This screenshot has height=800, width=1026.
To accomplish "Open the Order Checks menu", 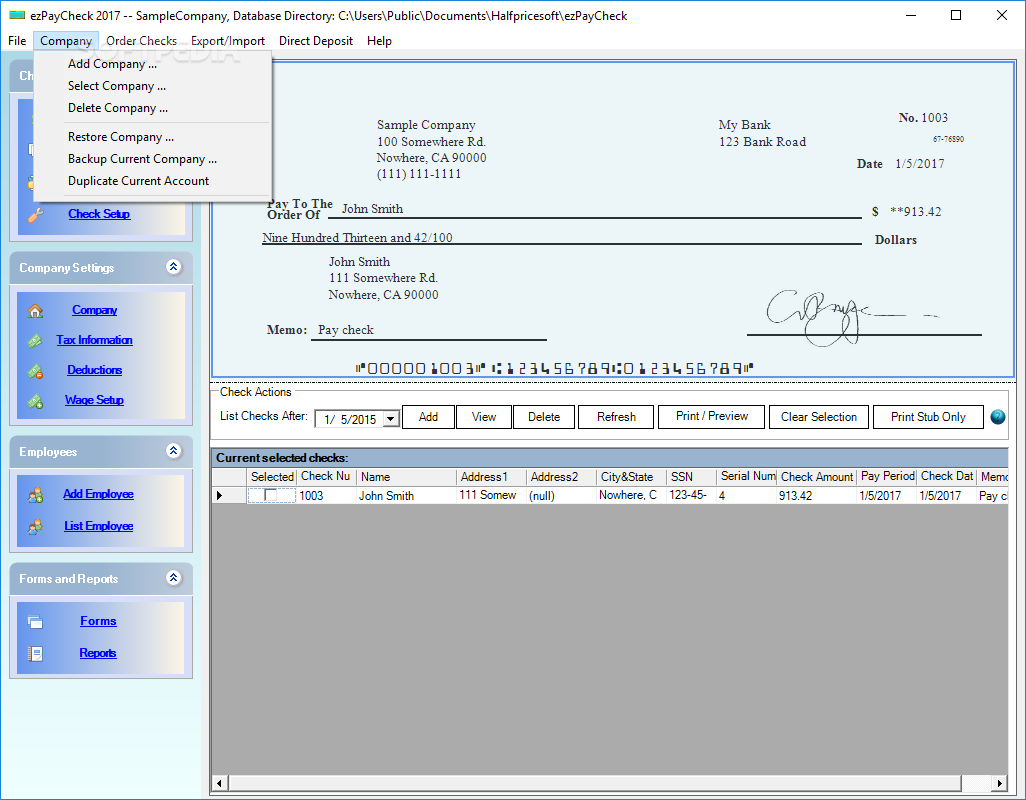I will click(141, 41).
